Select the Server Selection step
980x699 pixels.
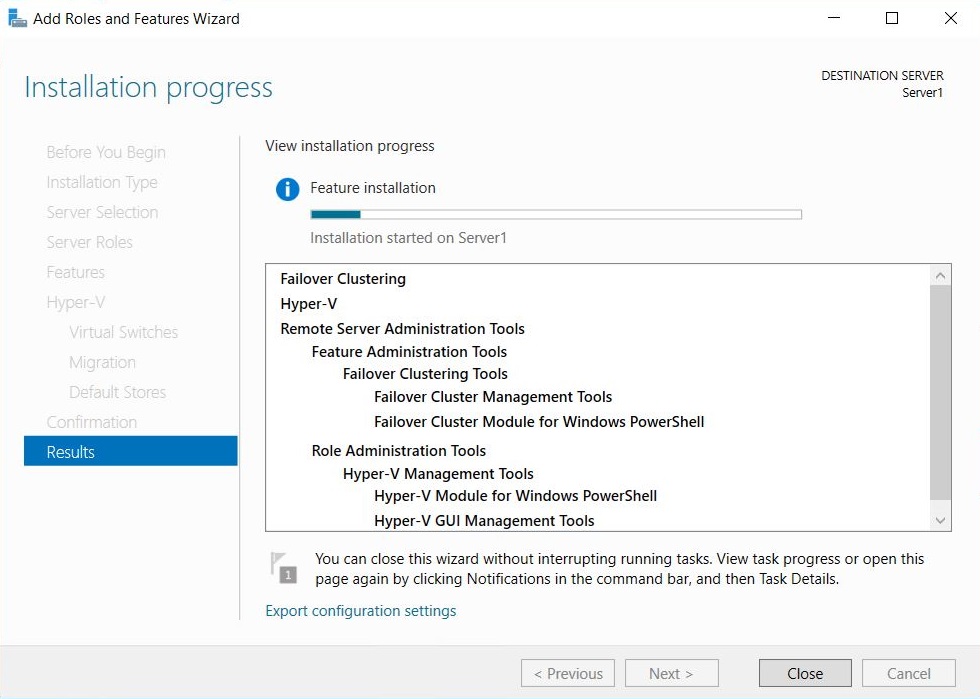click(x=102, y=213)
